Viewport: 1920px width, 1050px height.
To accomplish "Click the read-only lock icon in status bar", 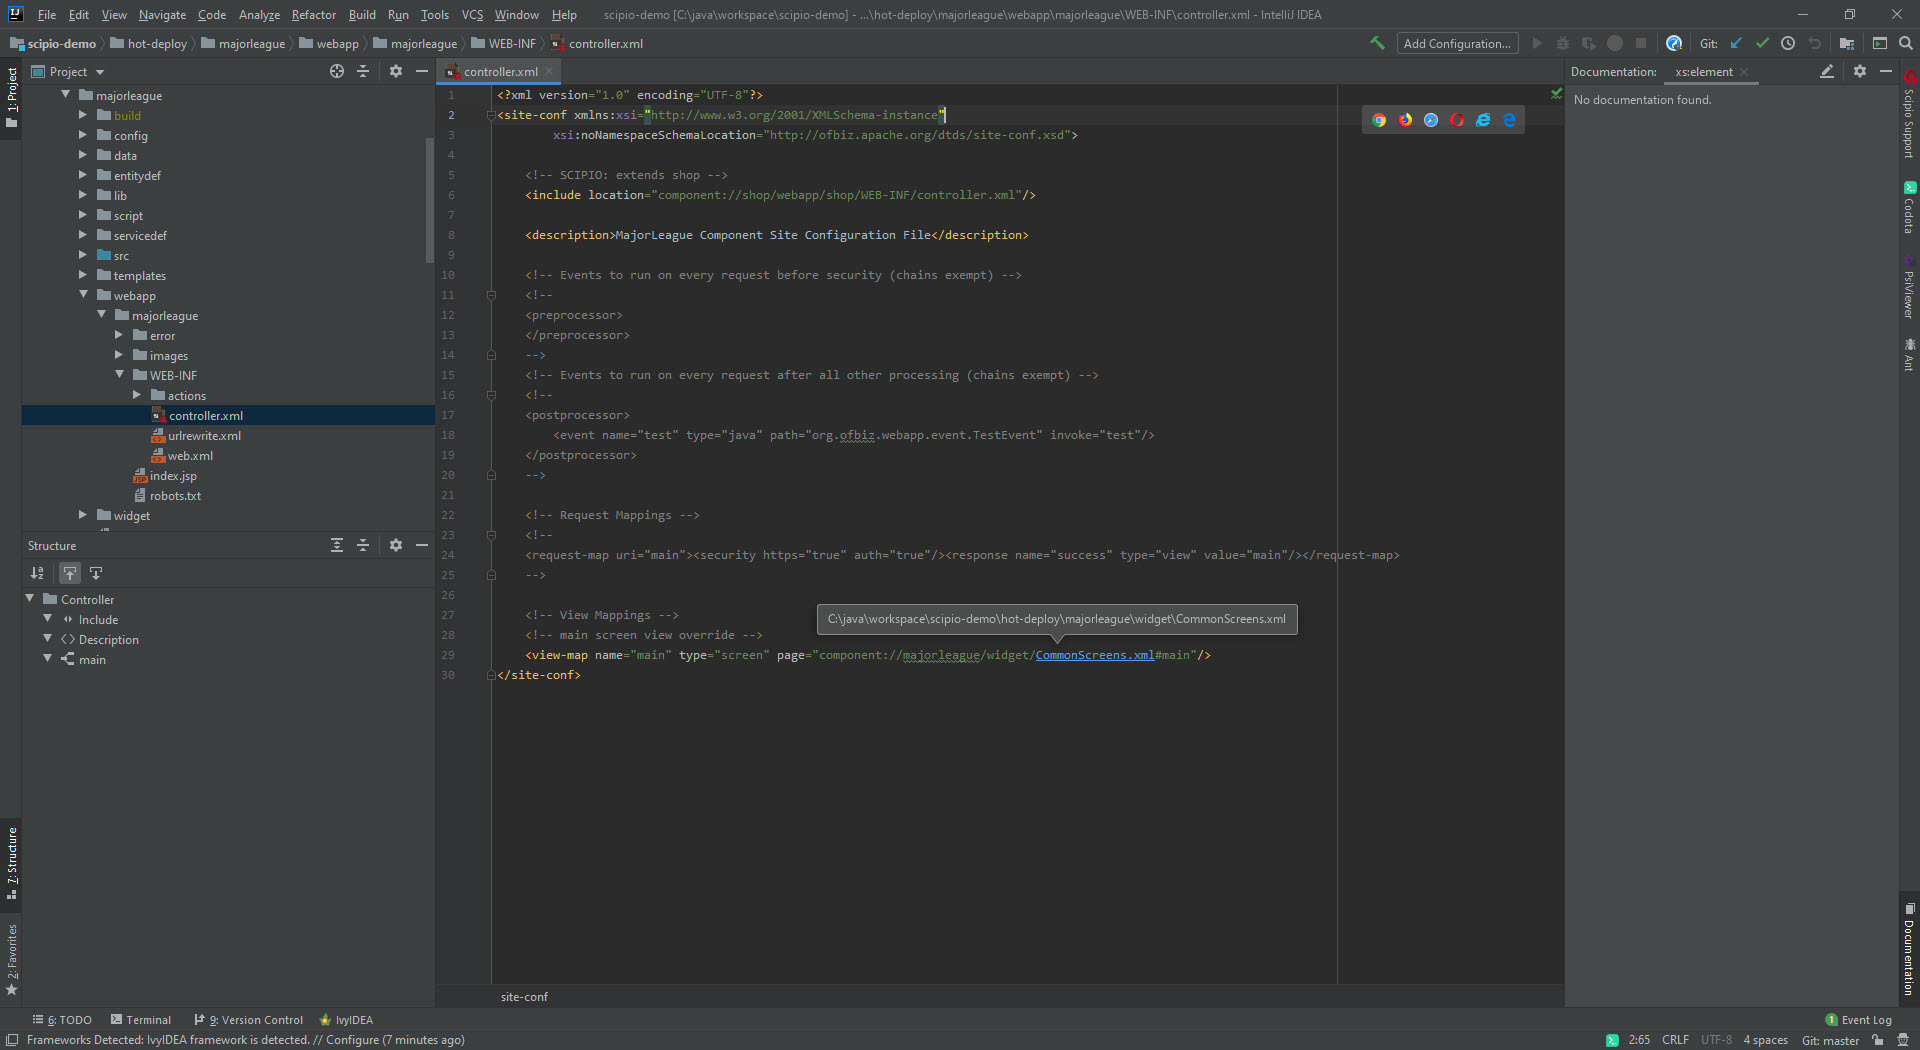I will [1878, 1040].
